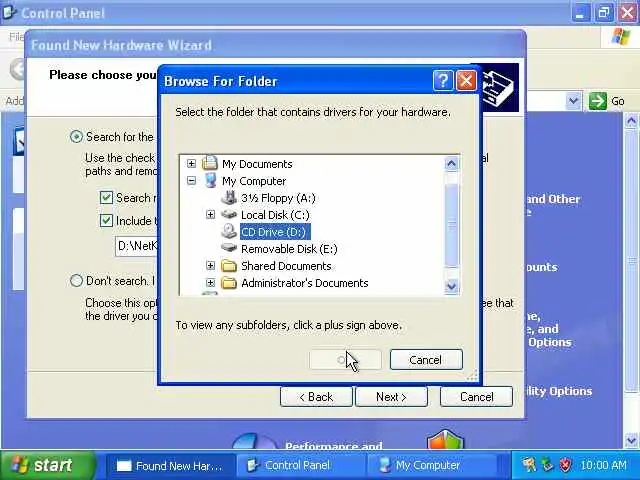Select CD Drive (D:) entry
Image resolution: width=640 pixels, height=480 pixels.
coord(275,232)
